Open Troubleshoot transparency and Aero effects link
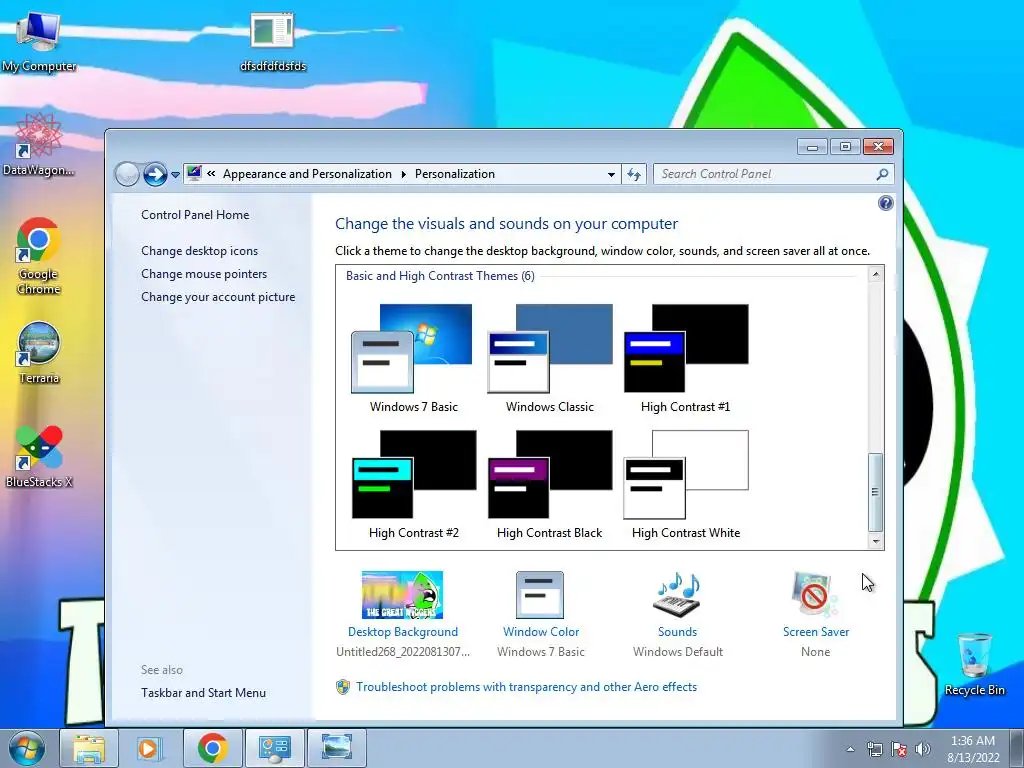 tap(526, 687)
